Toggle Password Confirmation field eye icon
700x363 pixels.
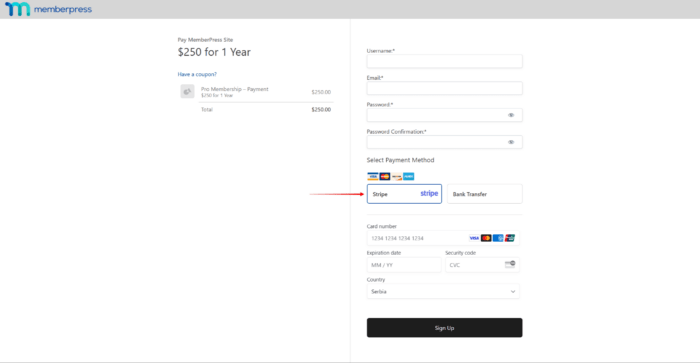click(x=511, y=142)
